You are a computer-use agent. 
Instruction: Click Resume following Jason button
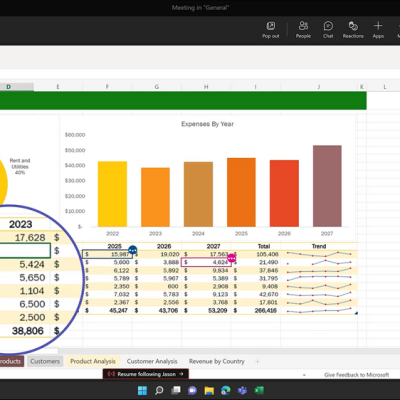(146, 374)
